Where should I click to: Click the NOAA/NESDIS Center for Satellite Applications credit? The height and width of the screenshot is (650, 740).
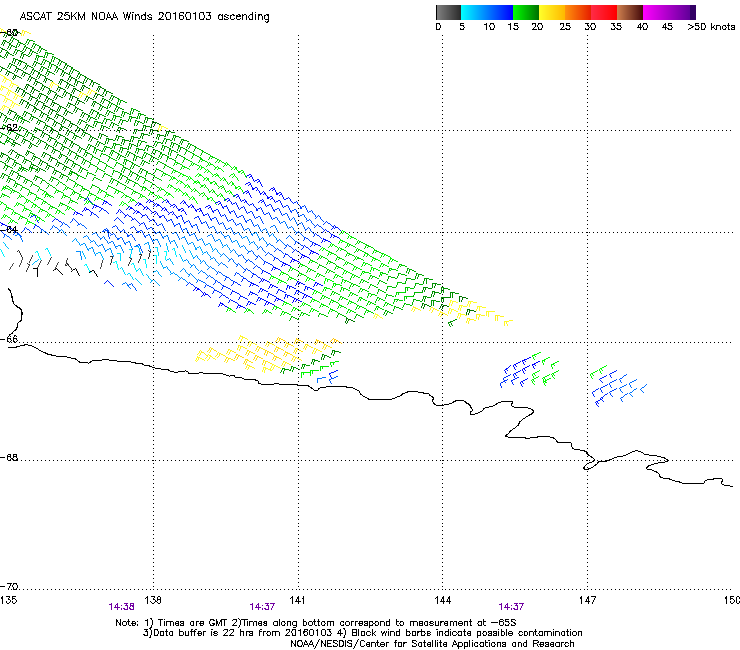tap(432, 644)
